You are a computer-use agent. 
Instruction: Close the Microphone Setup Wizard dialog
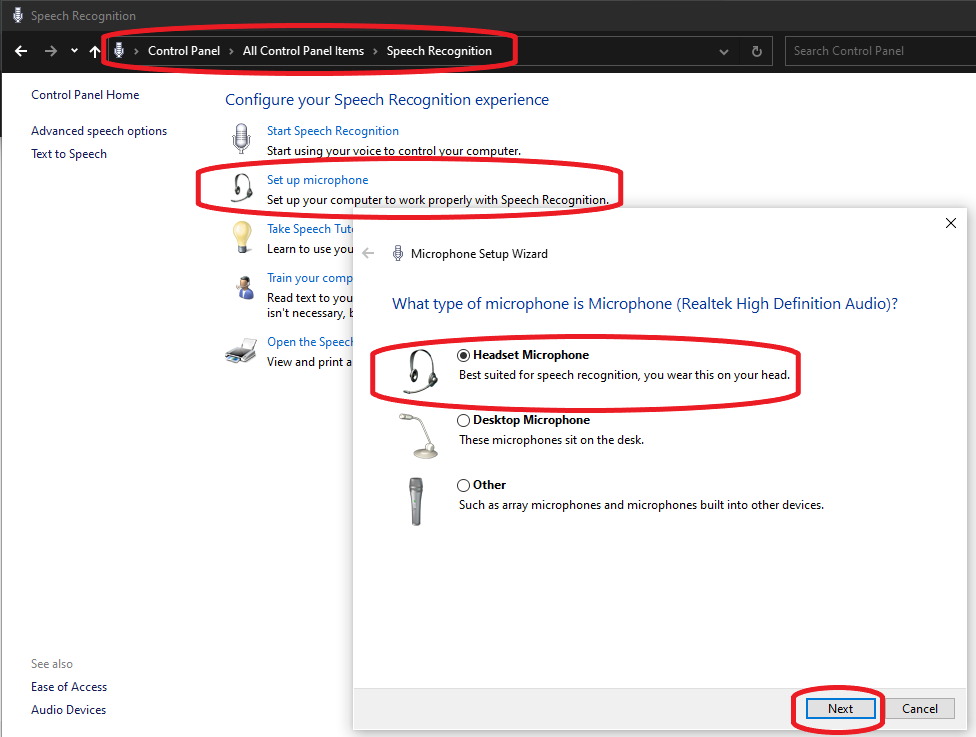(x=950, y=223)
